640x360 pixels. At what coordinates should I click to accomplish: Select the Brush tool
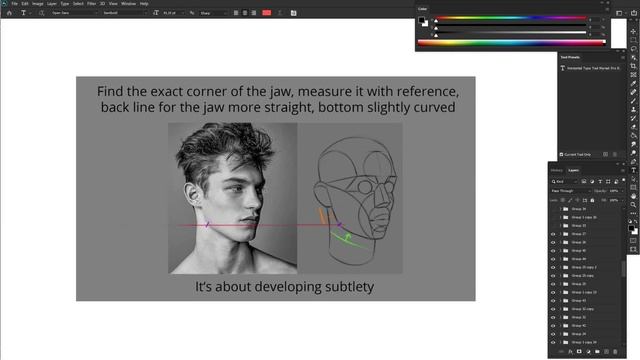[x=633, y=101]
